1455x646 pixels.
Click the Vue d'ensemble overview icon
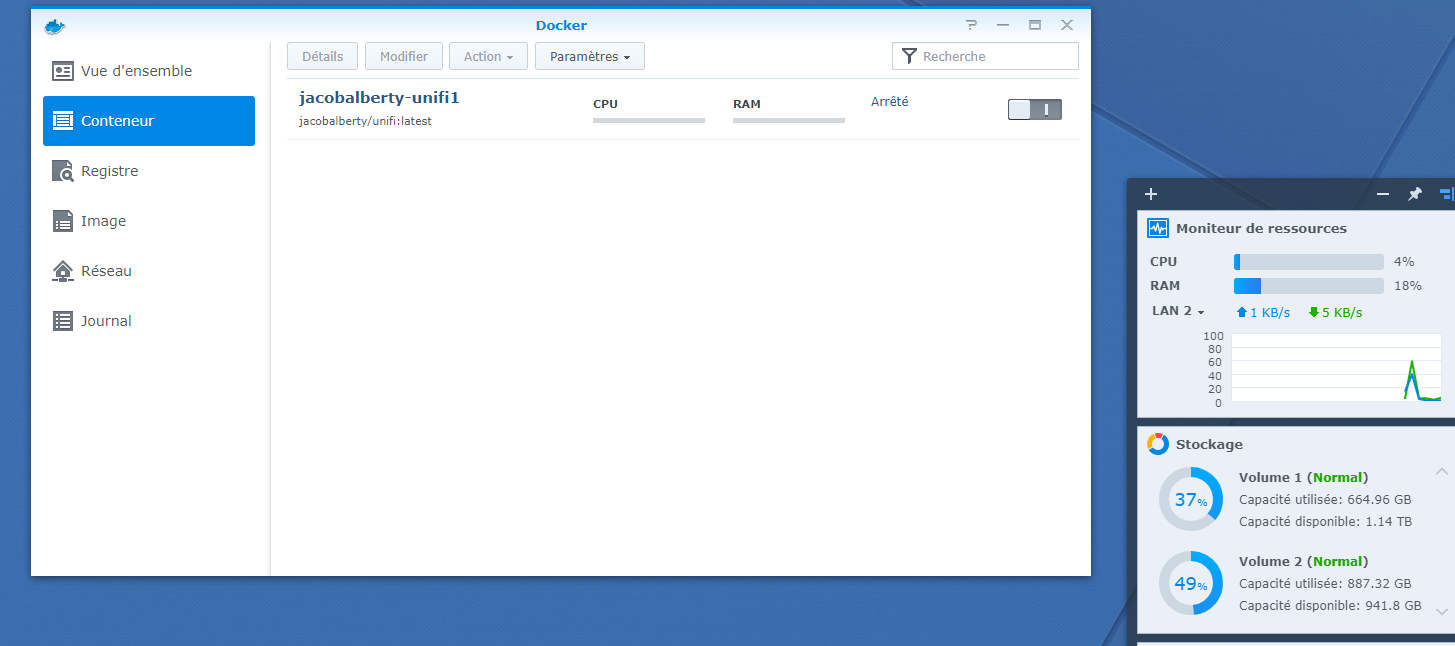tap(63, 71)
